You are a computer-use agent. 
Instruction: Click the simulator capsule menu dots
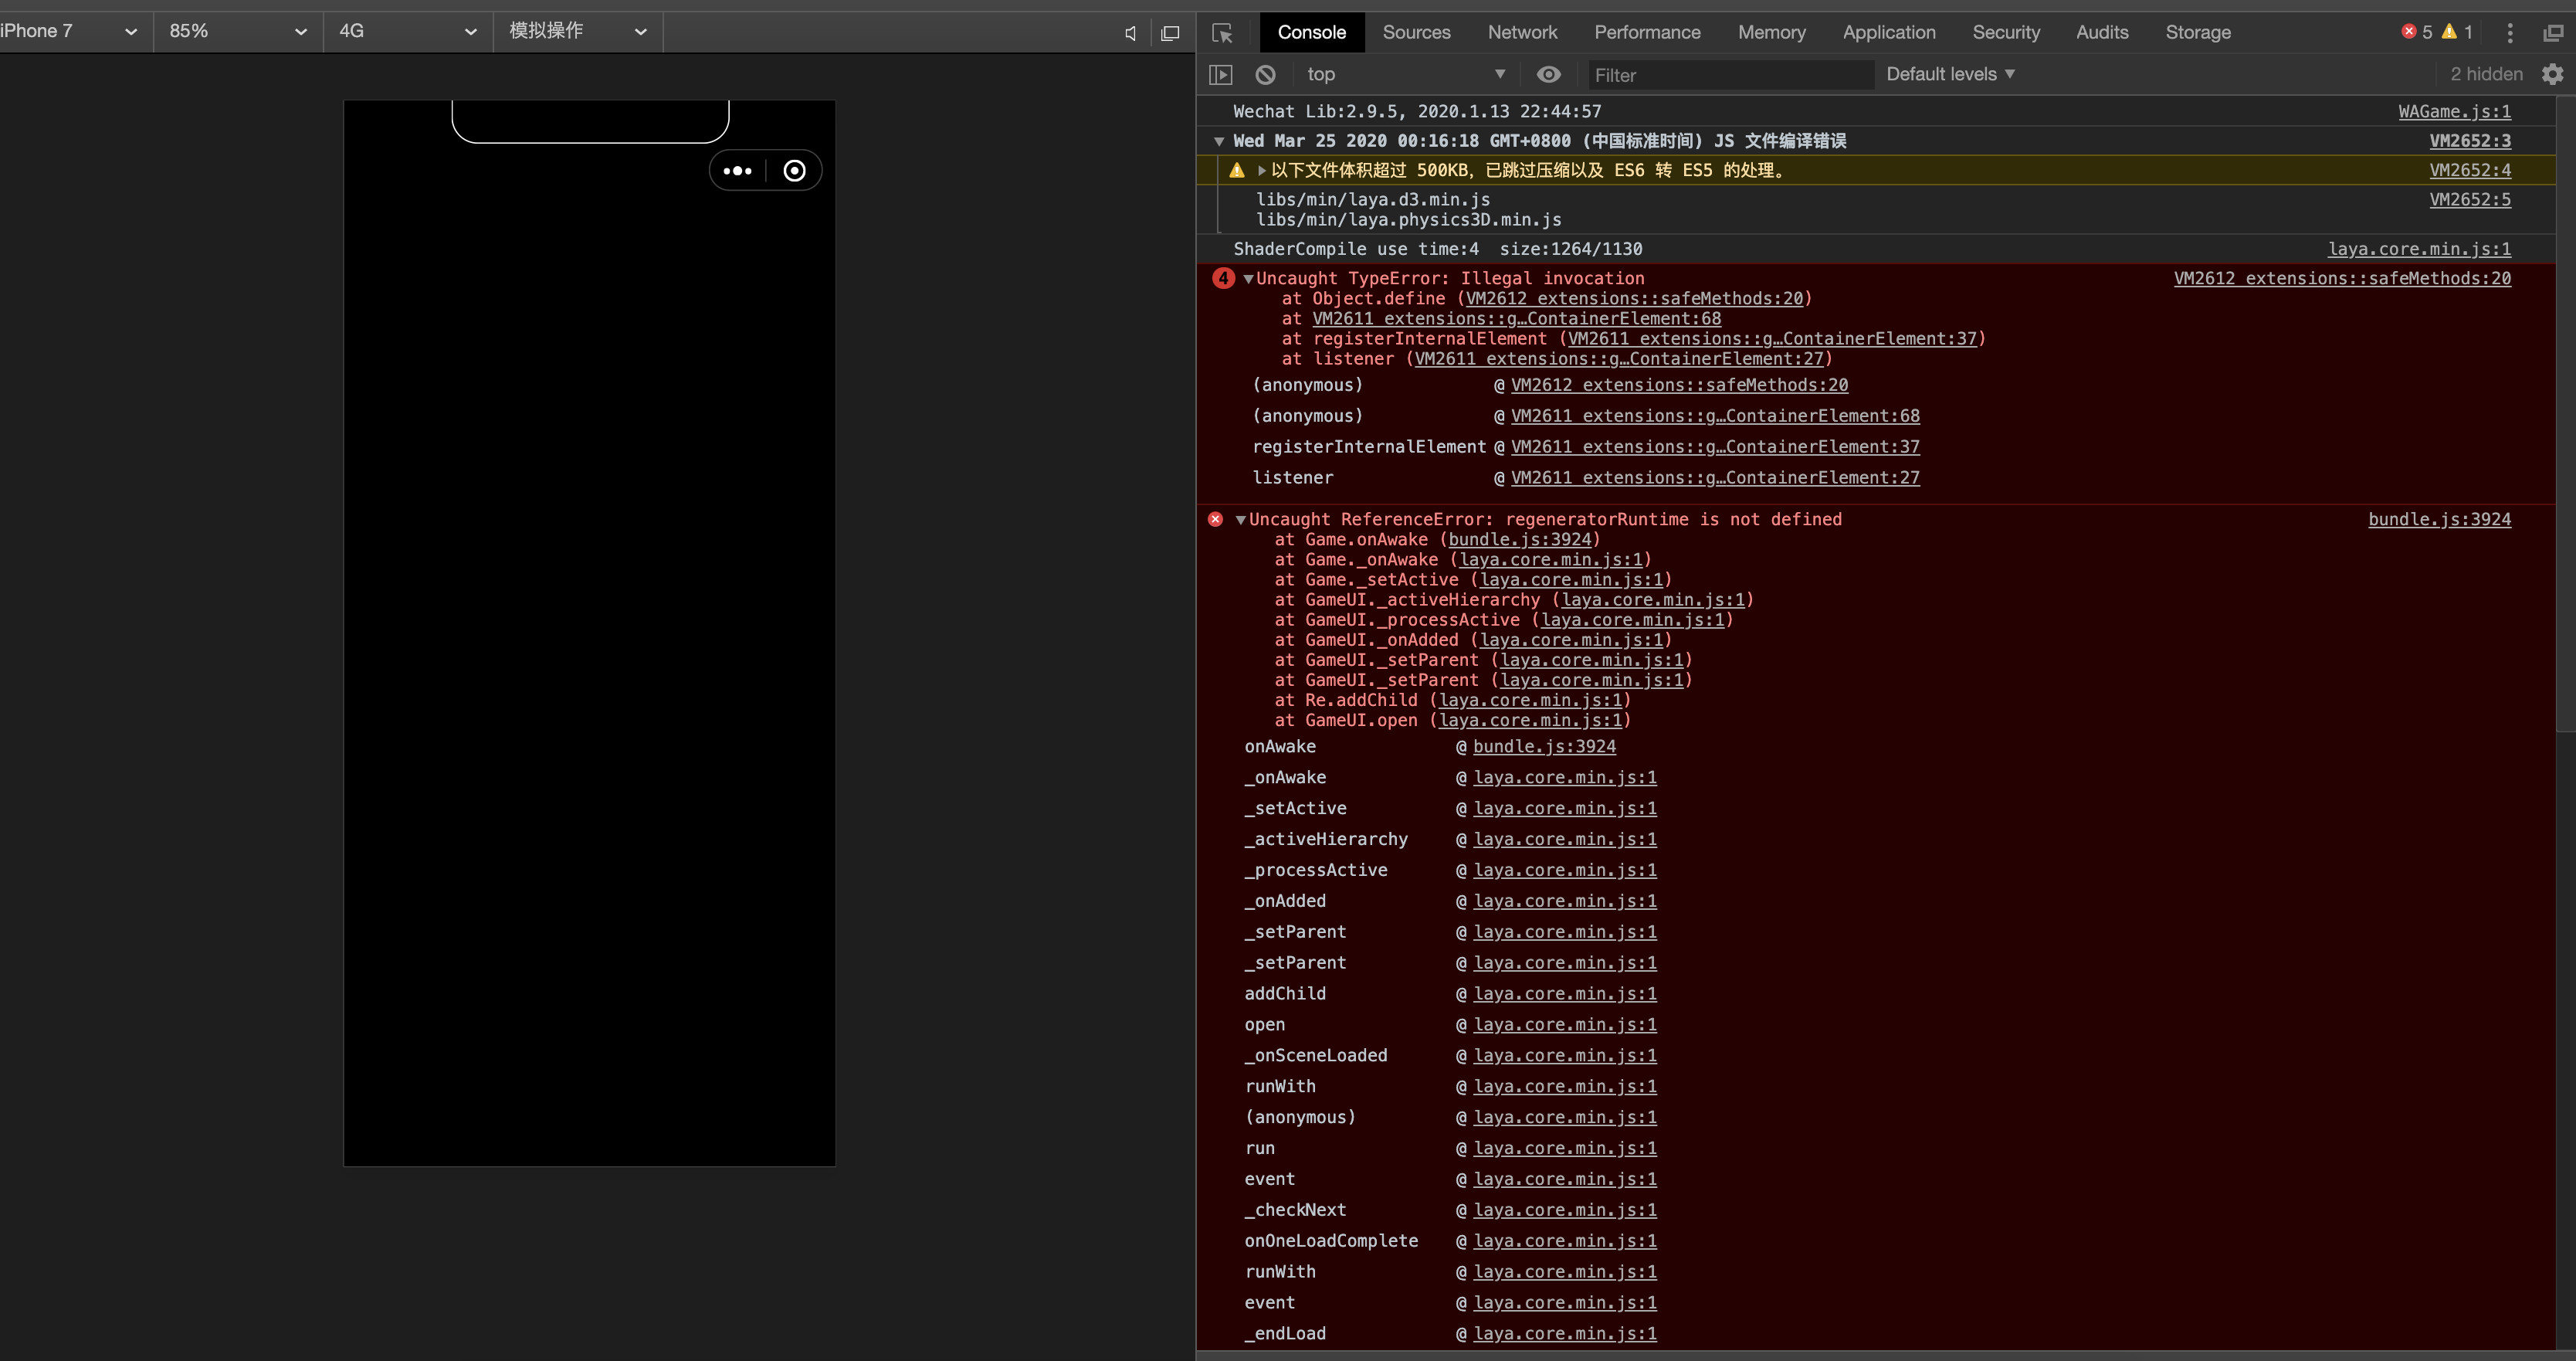[x=737, y=171]
